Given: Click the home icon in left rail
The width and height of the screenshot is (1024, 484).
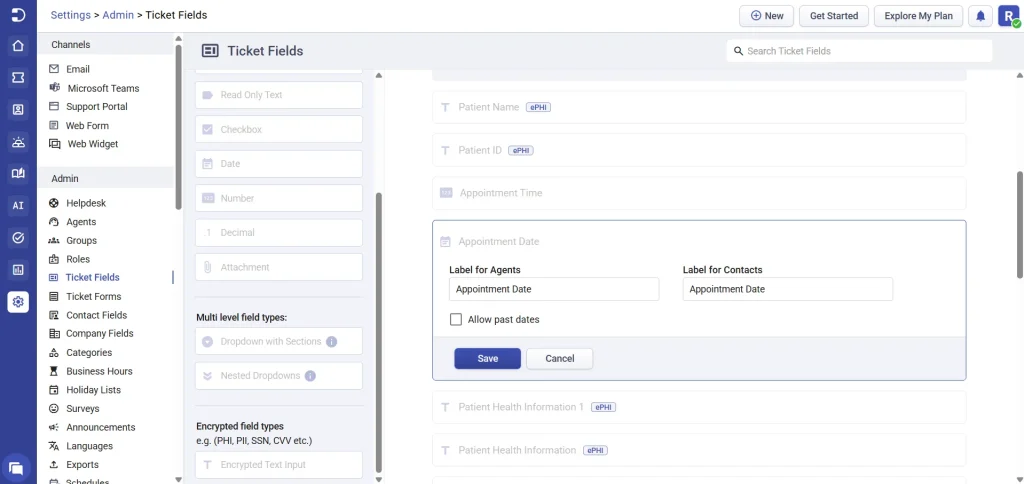Looking at the screenshot, I should point(18,46).
